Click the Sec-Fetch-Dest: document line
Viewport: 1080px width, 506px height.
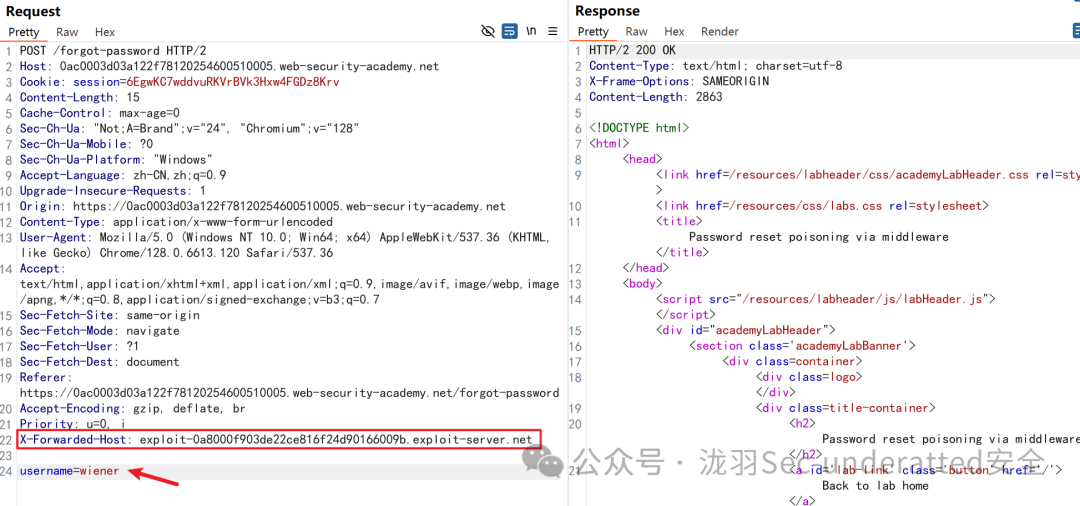[100, 361]
